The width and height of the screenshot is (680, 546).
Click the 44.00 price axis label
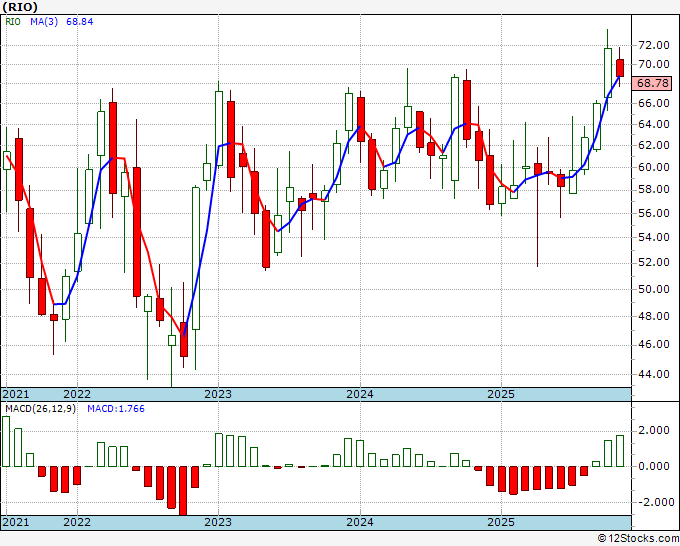654,374
